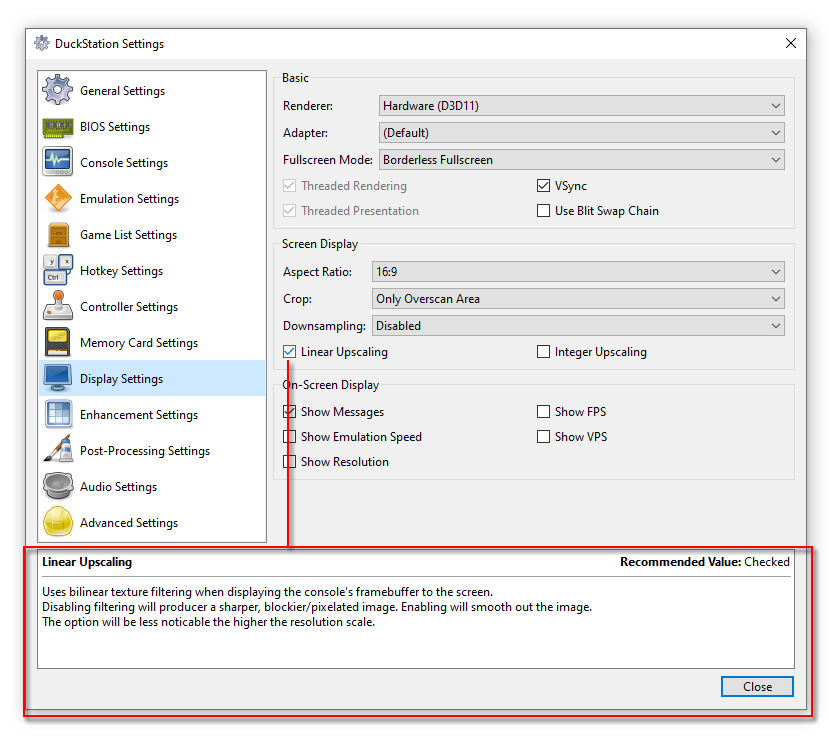The width and height of the screenshot is (829, 741).
Task: Enable Show Resolution
Action: point(289,461)
